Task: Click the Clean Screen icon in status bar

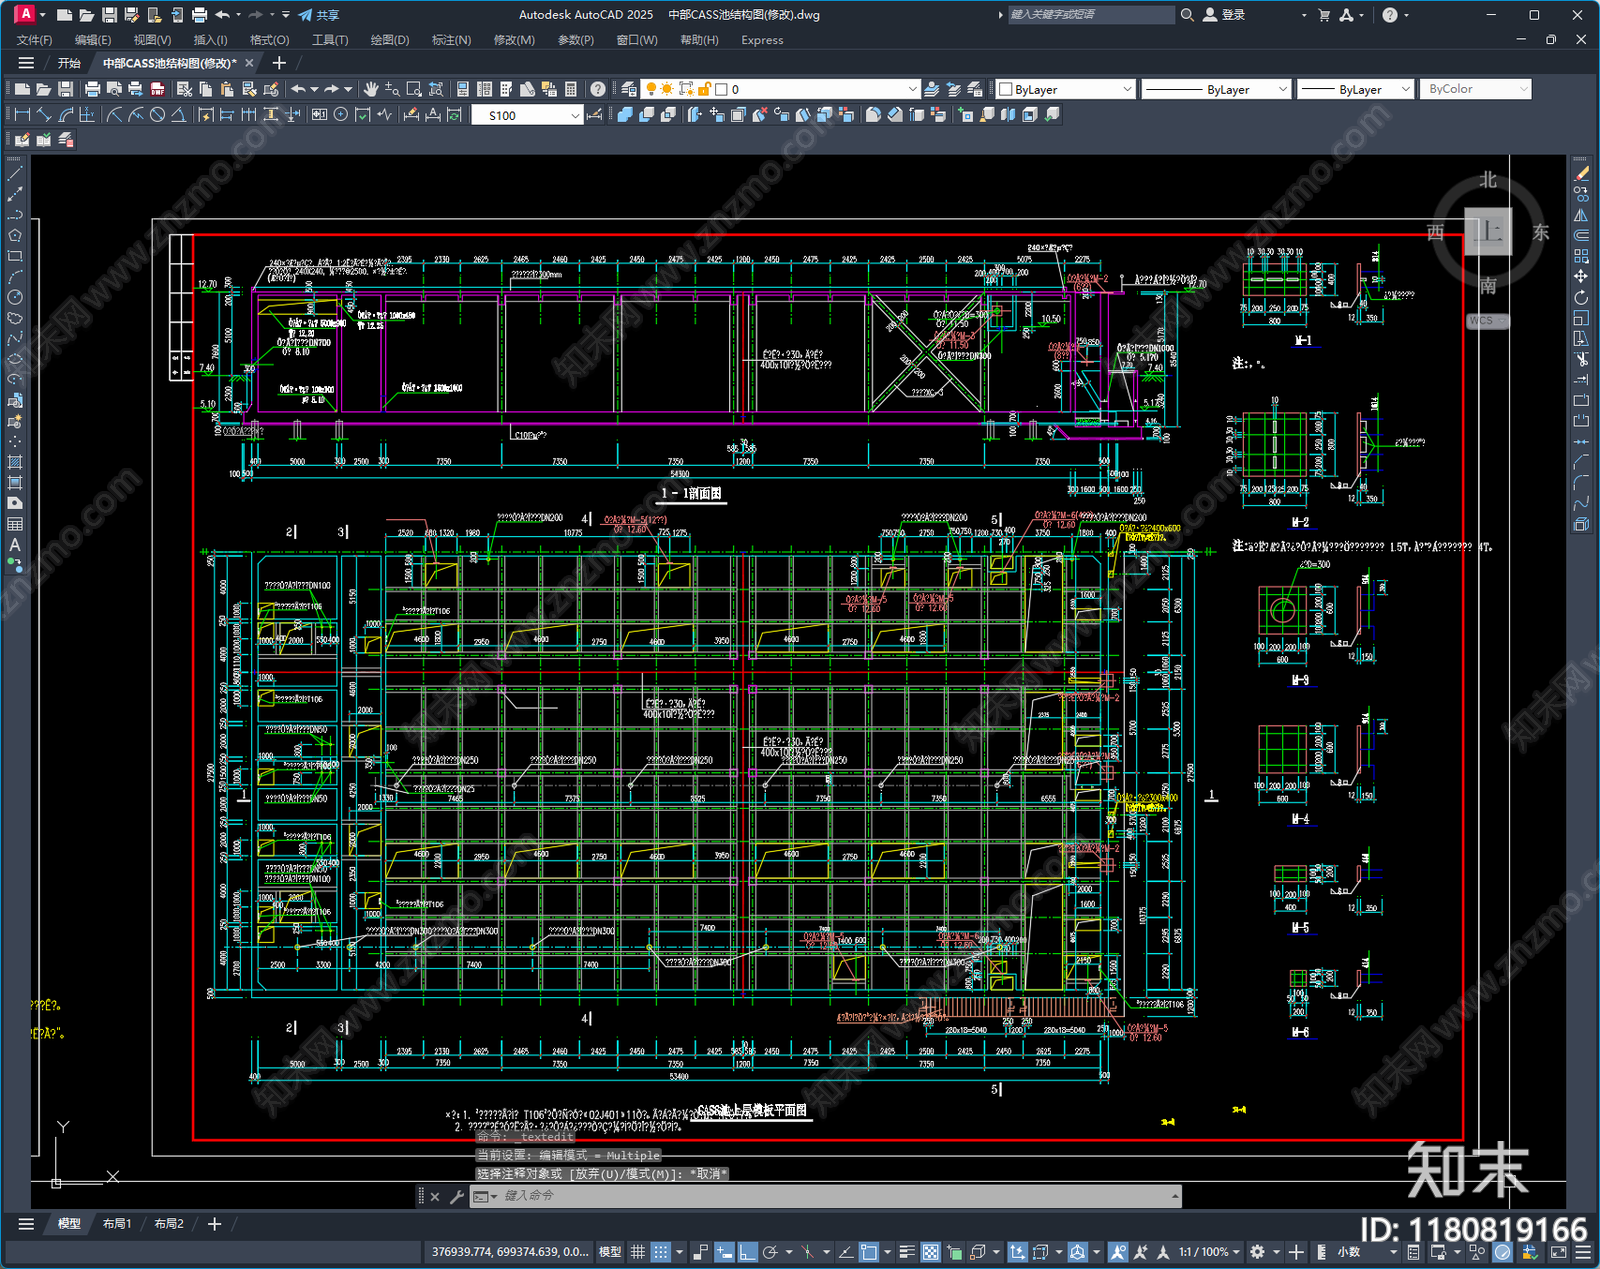Action: pos(1559,1252)
